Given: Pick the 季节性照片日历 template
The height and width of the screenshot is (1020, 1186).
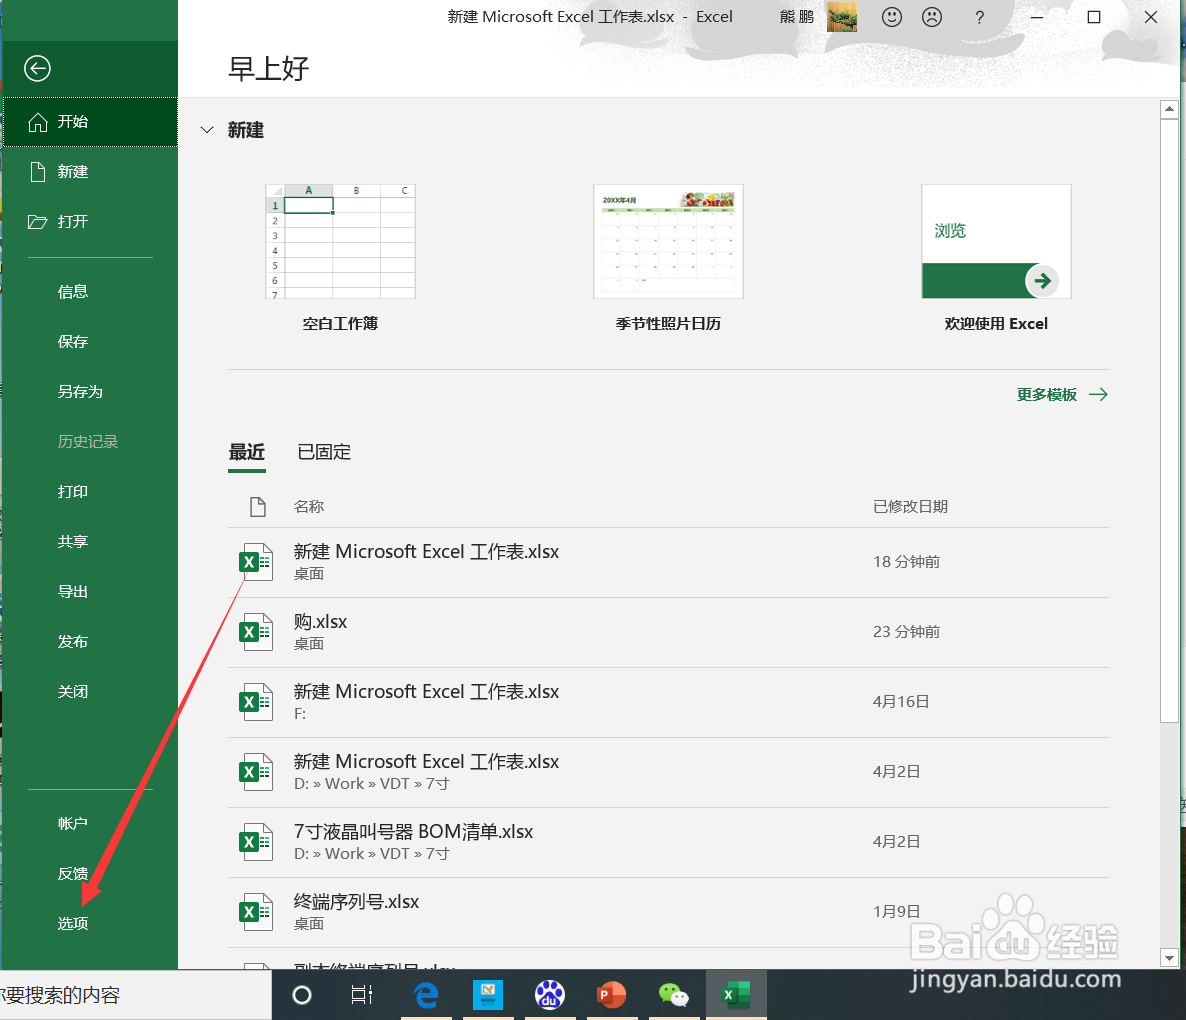Looking at the screenshot, I should point(668,258).
